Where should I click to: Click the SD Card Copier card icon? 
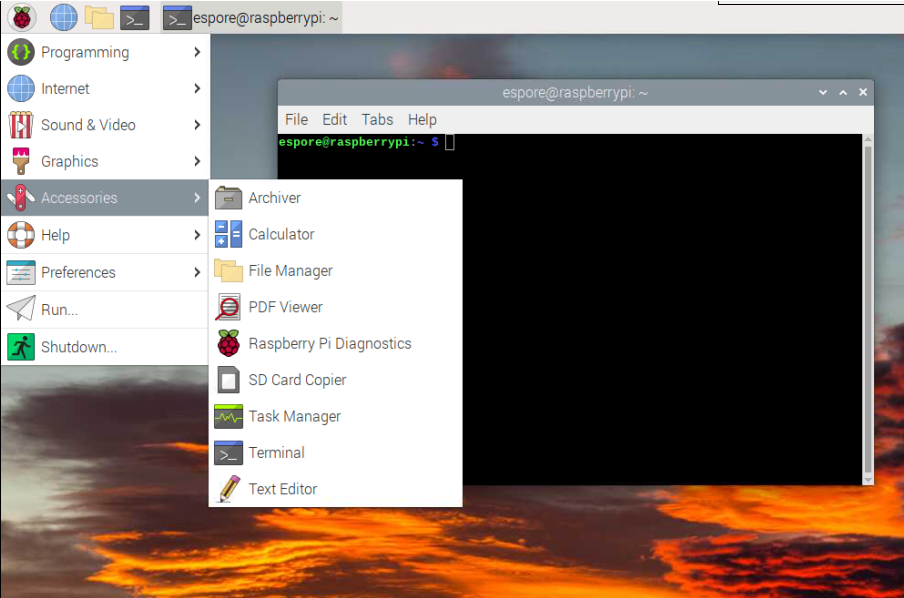(228, 379)
